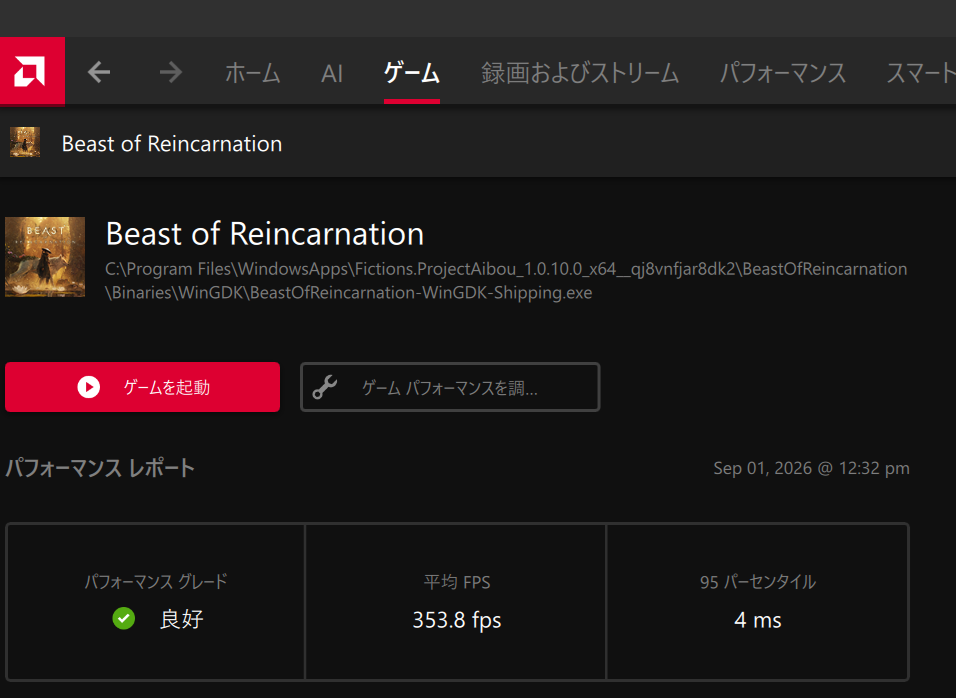
Task: Open ゲーム パフォーマンスを調... tuning button
Action: 450,387
